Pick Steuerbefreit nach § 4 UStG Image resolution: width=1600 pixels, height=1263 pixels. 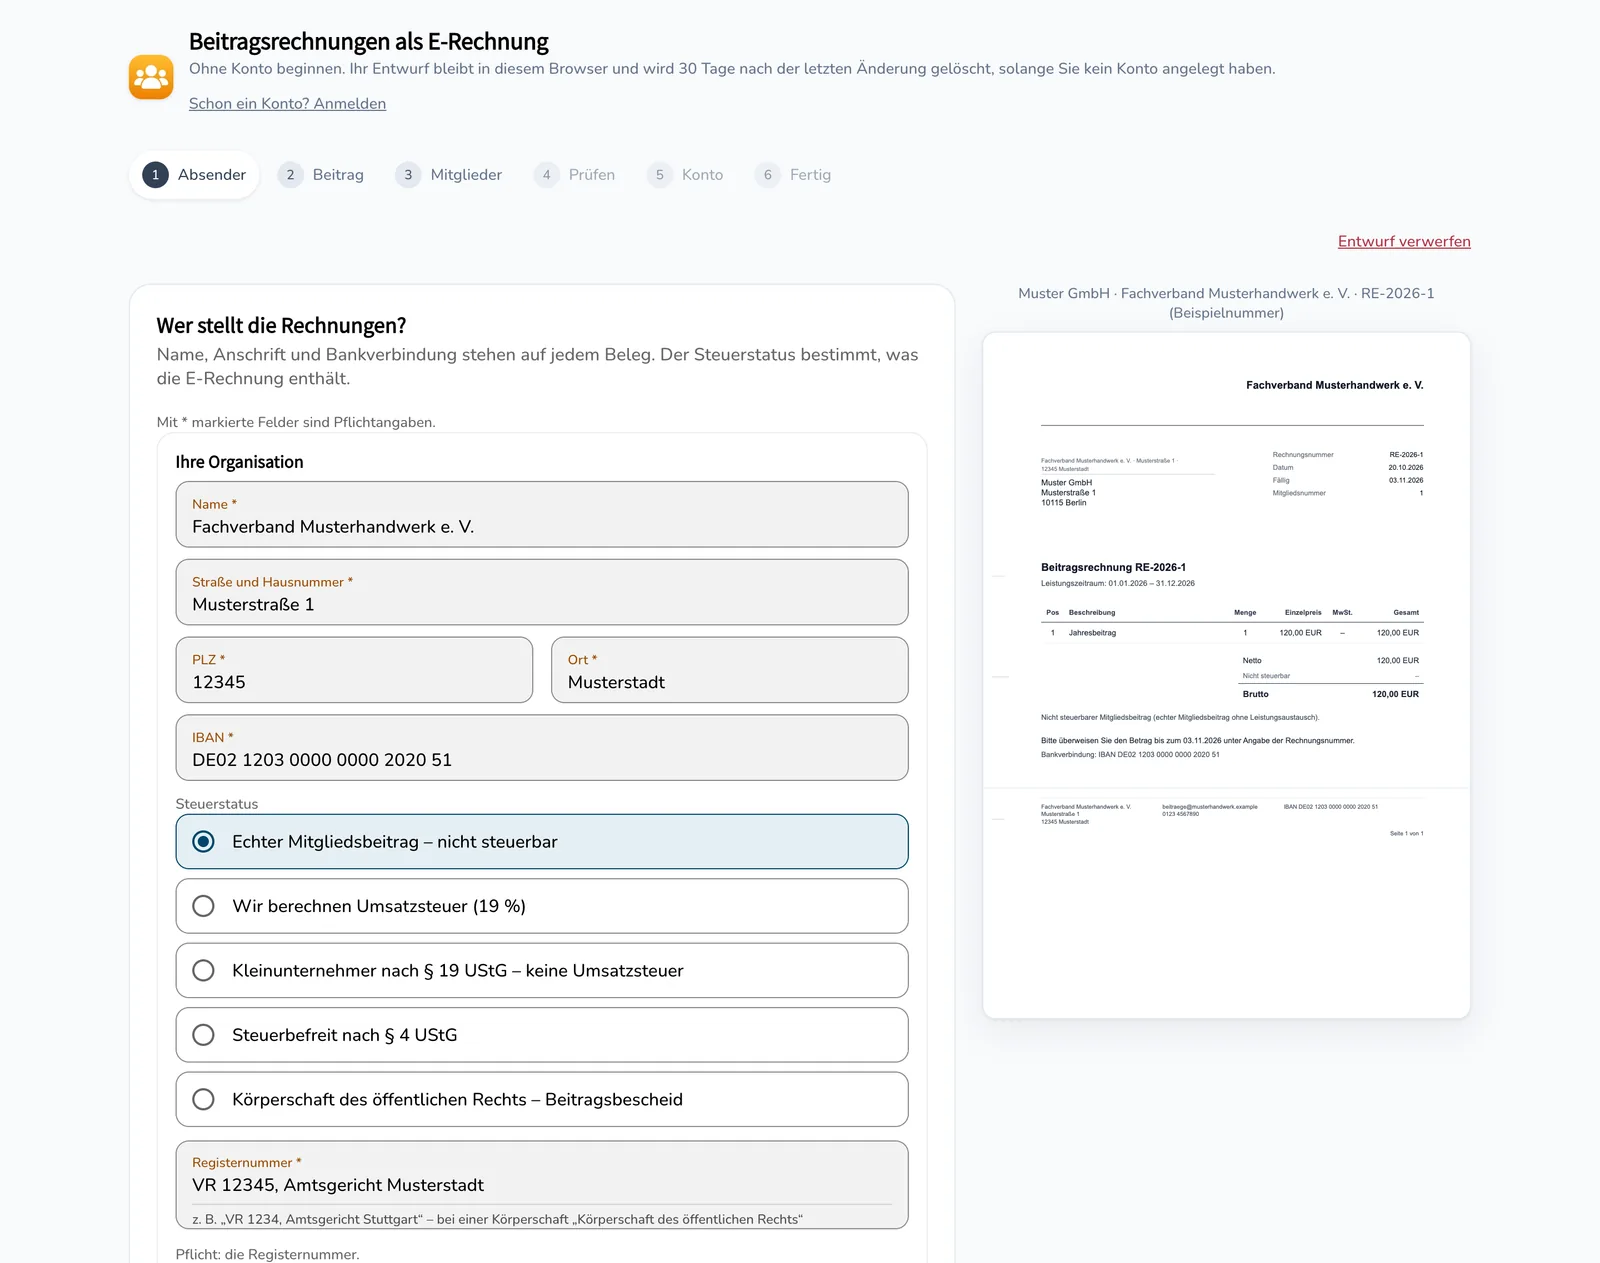pyautogui.click(x=542, y=1035)
